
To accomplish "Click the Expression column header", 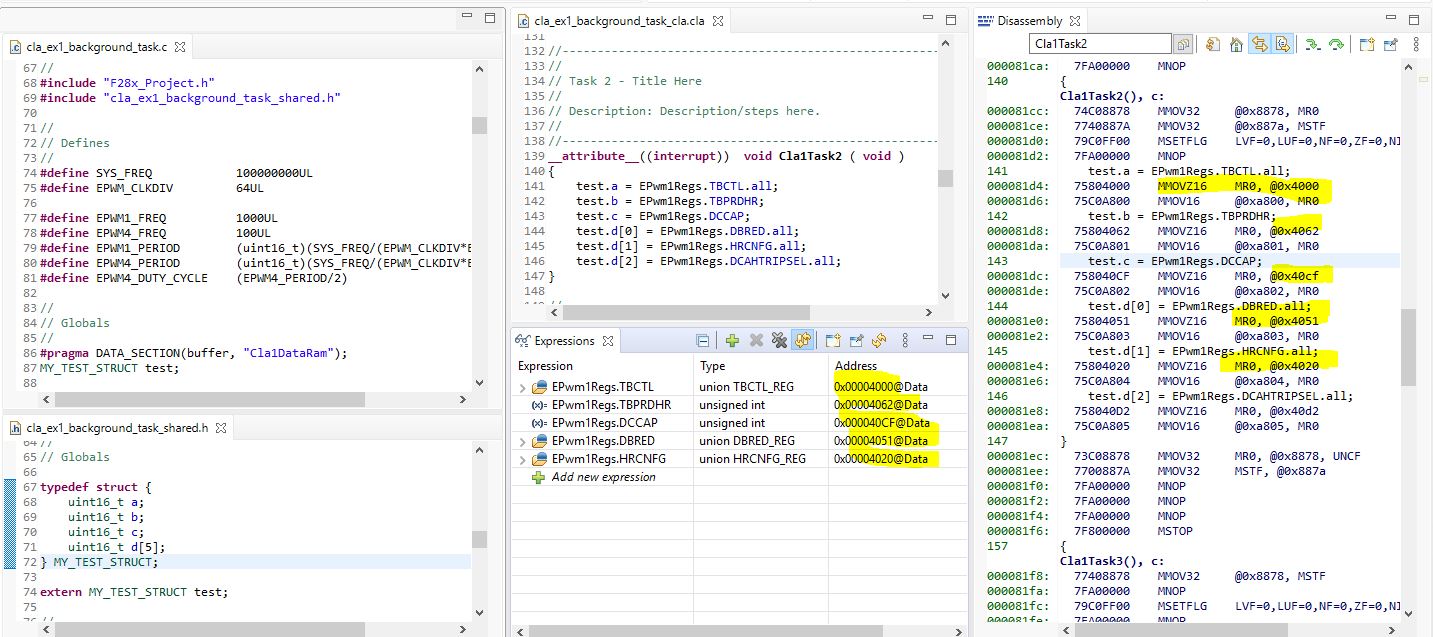I will coord(603,366).
